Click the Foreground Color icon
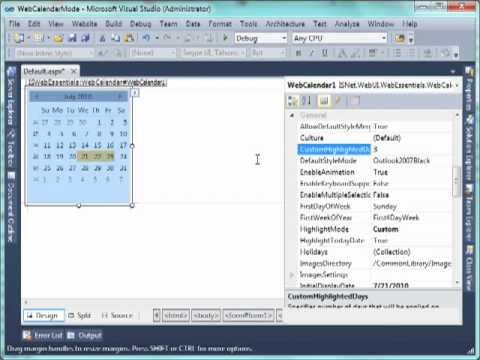480x360 pixels. (342, 53)
